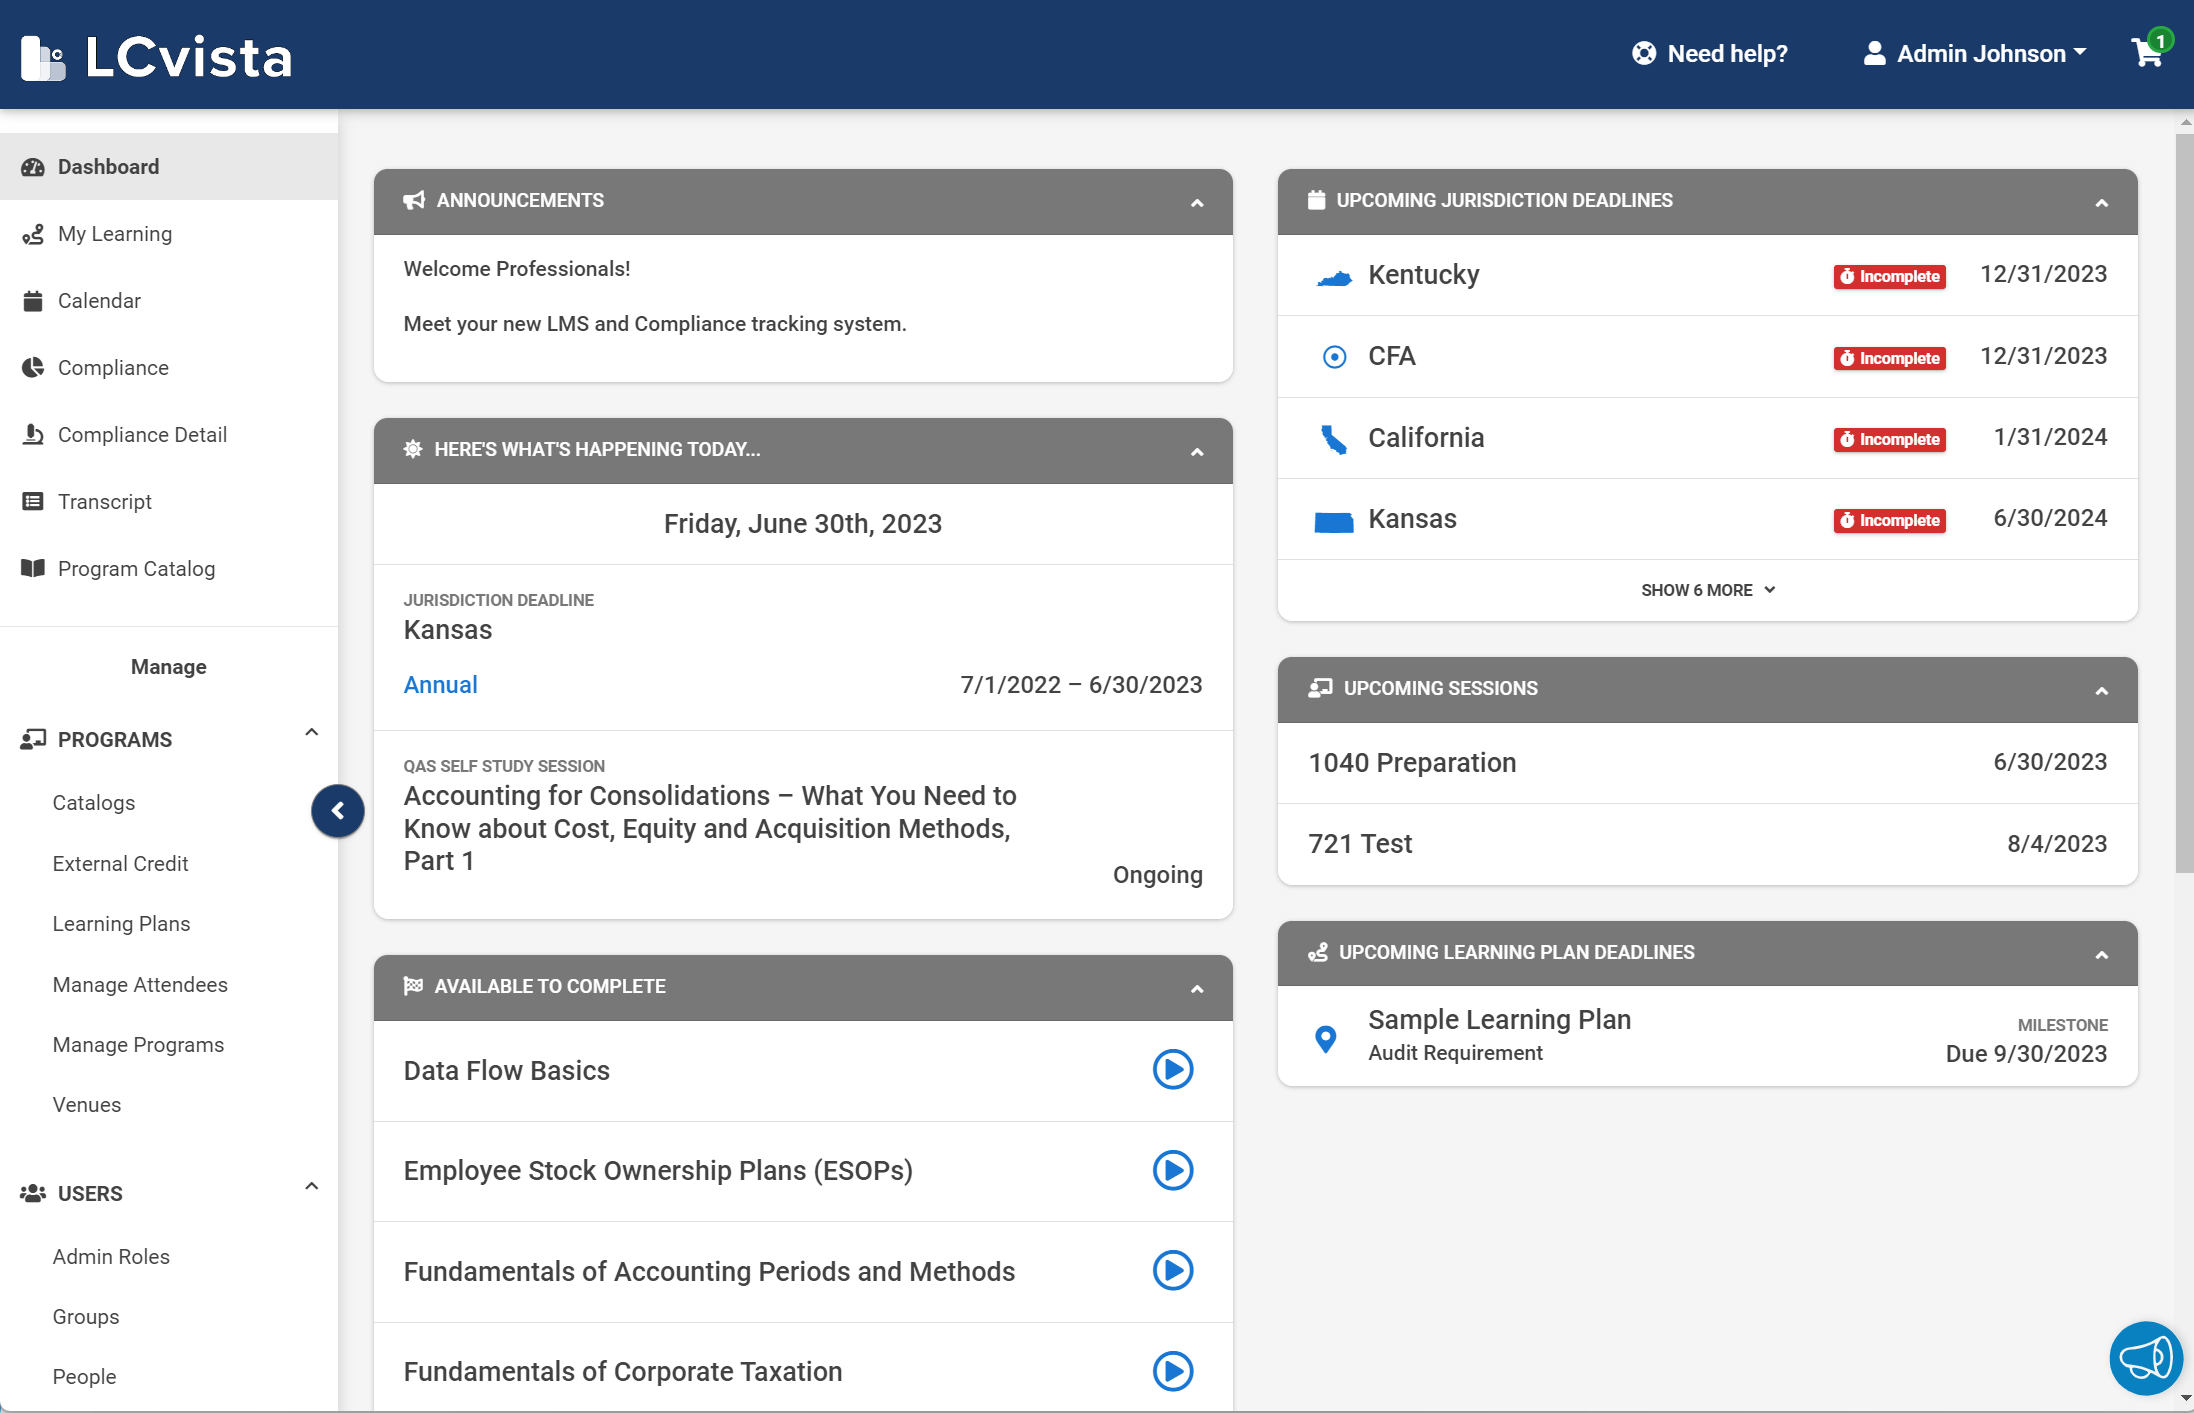Click California's Incomplete status badge

(x=1889, y=439)
